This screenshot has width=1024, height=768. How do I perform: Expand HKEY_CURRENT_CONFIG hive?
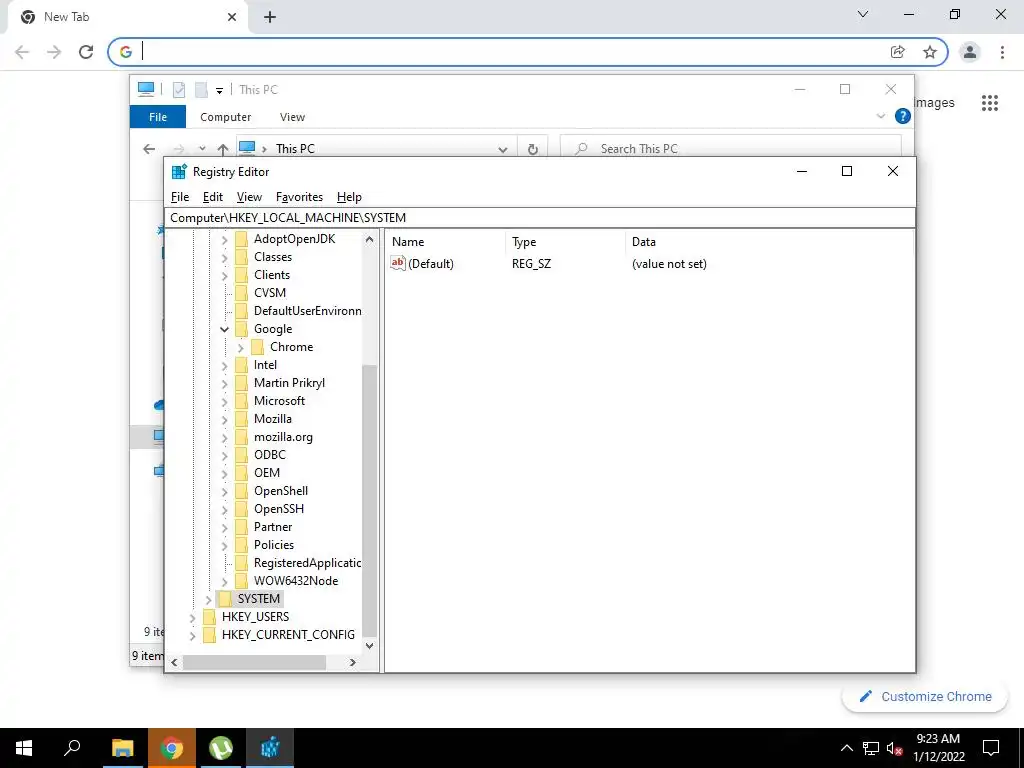(x=192, y=635)
